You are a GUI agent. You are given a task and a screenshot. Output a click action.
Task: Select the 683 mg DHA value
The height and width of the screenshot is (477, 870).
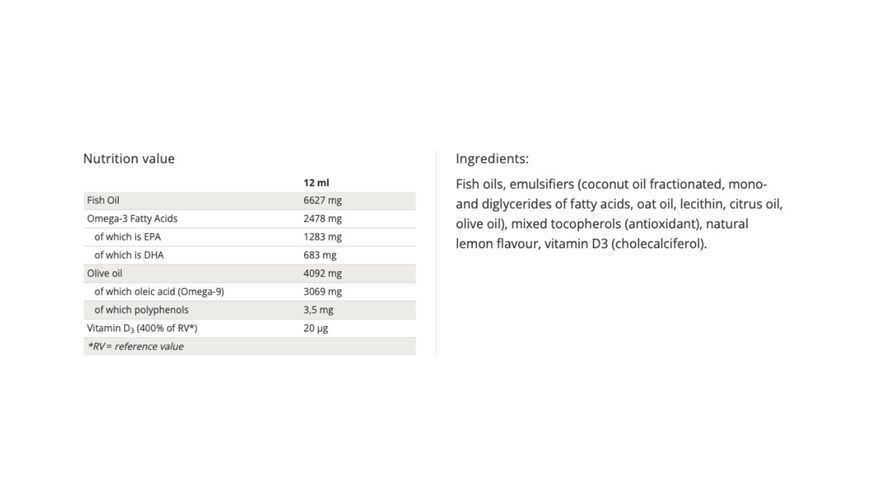[x=320, y=255]
